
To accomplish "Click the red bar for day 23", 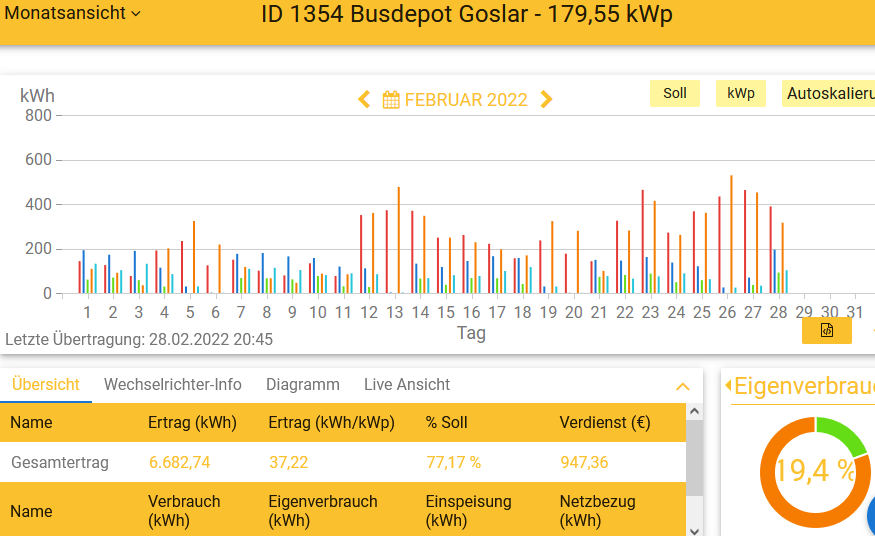I will 642,242.
